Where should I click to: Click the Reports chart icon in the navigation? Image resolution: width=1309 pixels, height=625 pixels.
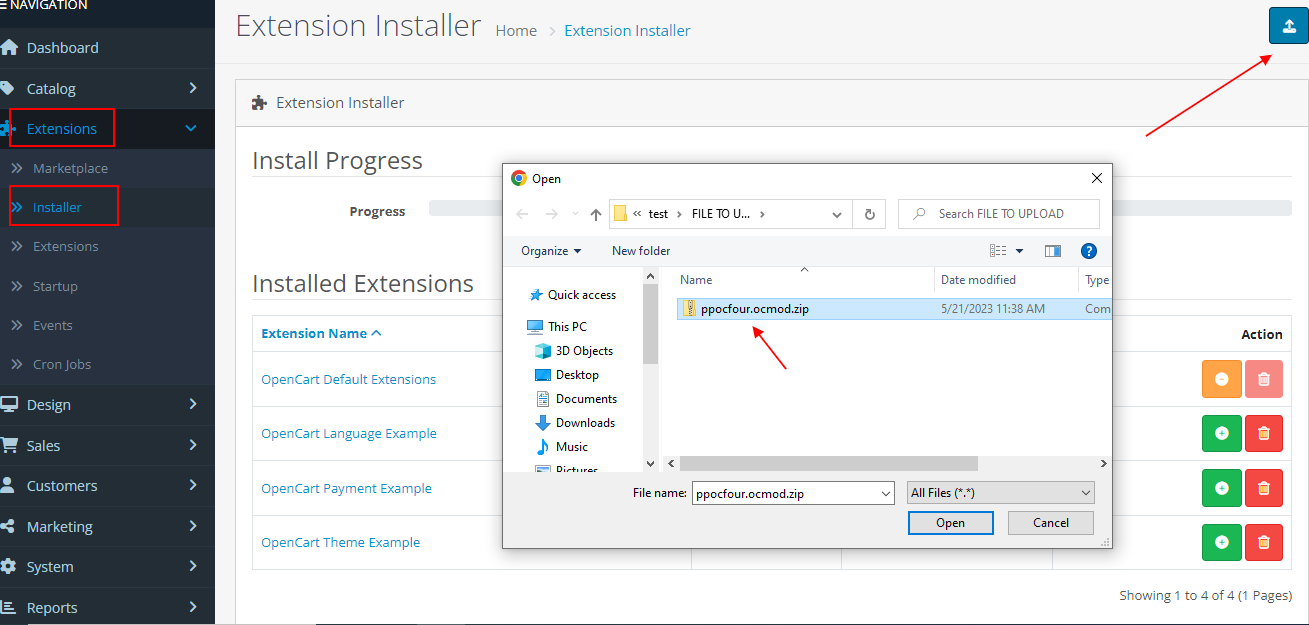click(x=8, y=607)
